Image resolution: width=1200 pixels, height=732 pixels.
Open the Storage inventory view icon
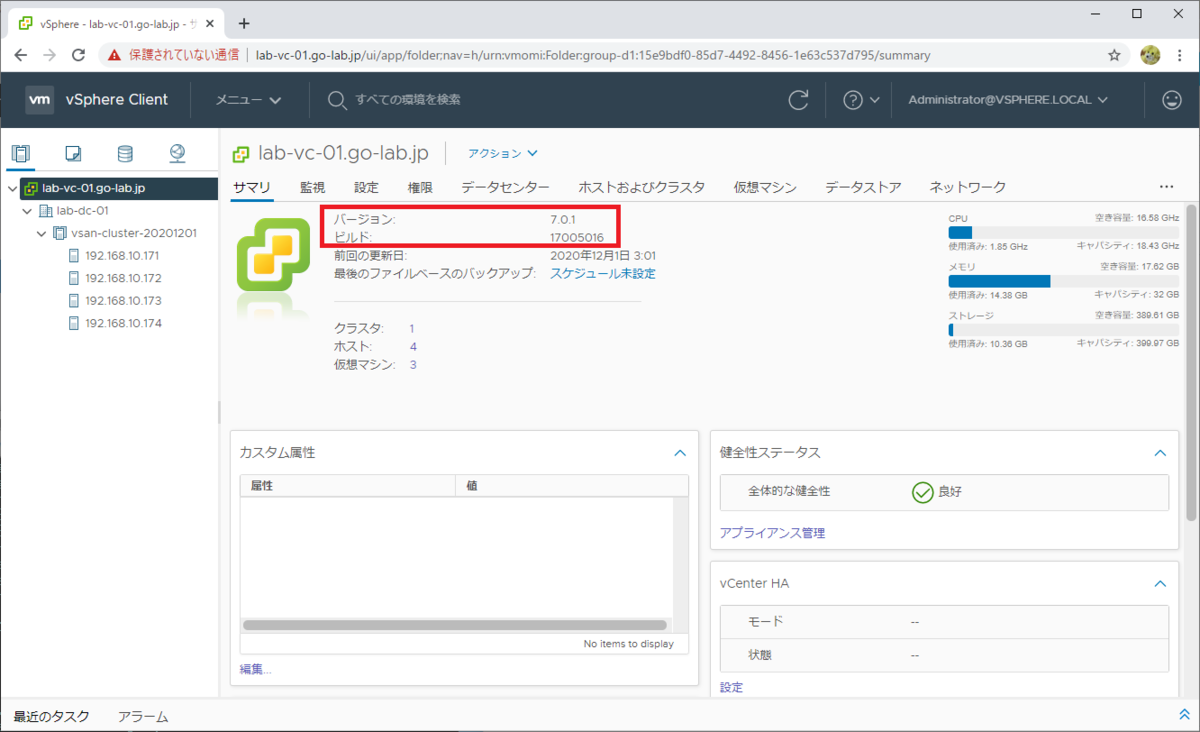[x=125, y=153]
